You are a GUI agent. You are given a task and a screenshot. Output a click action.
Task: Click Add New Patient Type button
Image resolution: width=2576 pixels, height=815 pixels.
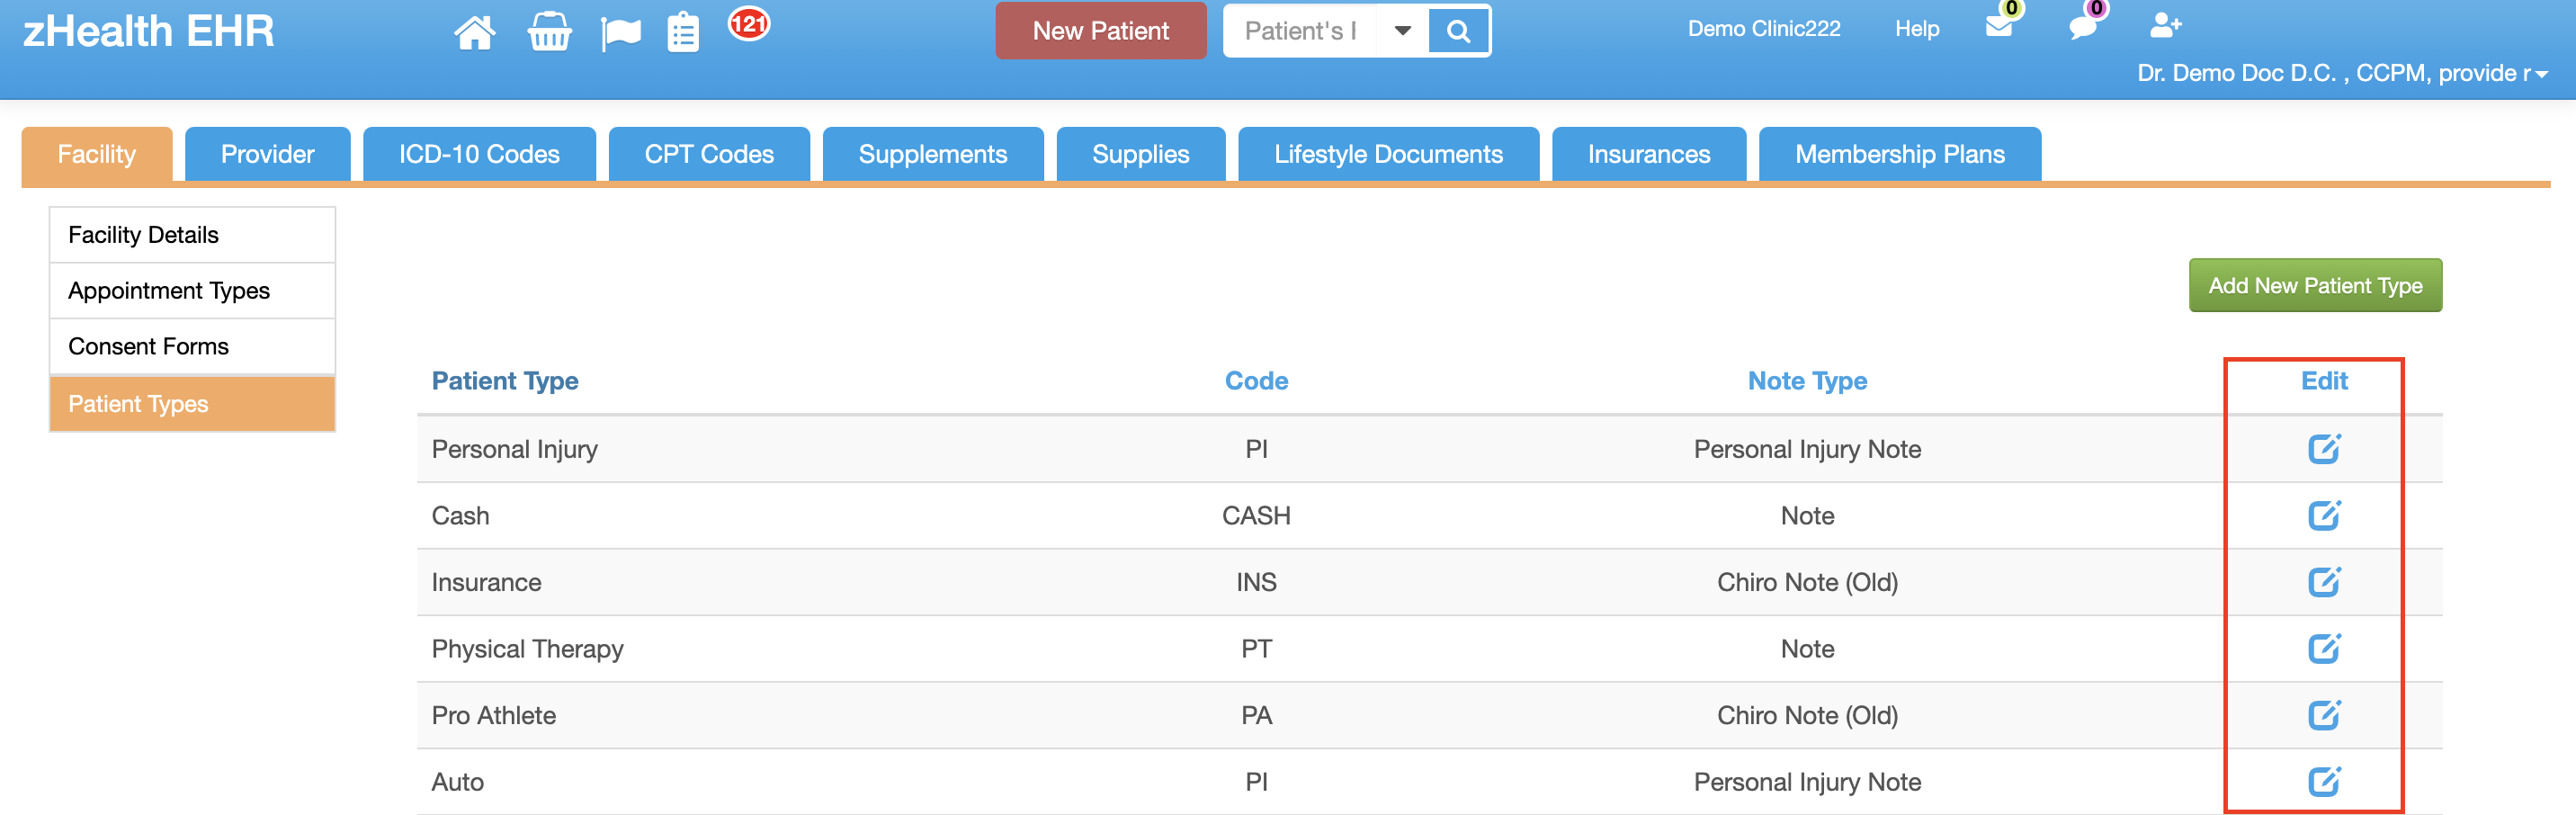coord(2315,285)
